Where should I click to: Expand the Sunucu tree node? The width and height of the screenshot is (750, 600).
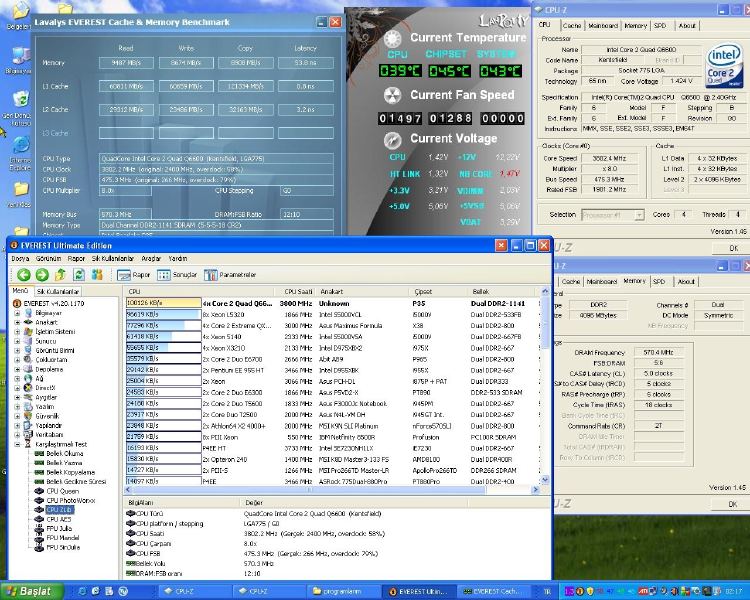(x=18, y=341)
